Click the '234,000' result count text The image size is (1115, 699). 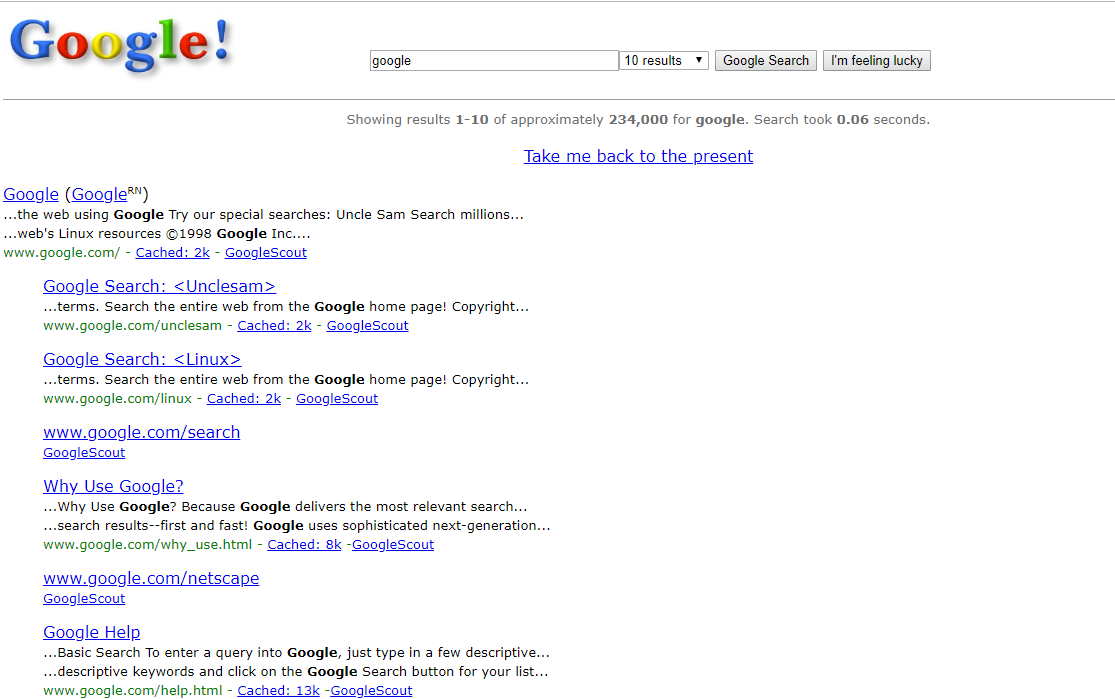pyautogui.click(x=638, y=119)
